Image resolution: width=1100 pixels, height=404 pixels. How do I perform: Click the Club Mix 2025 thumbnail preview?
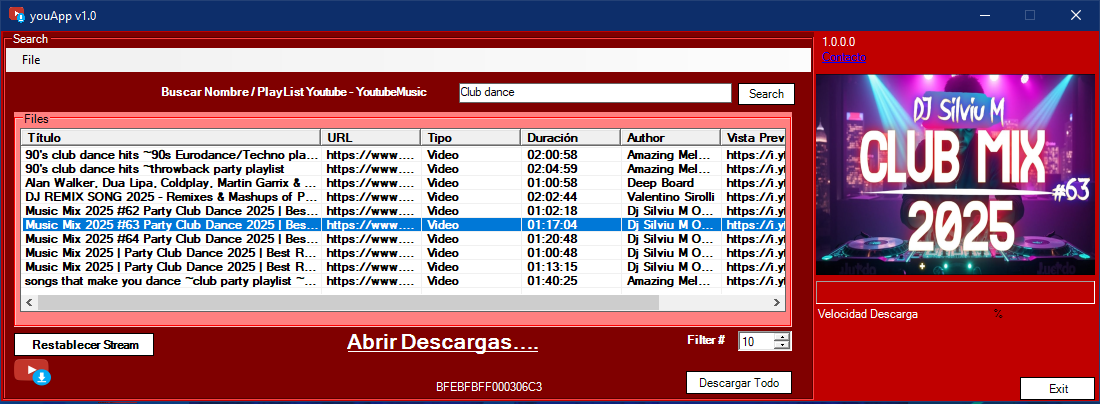pos(955,175)
